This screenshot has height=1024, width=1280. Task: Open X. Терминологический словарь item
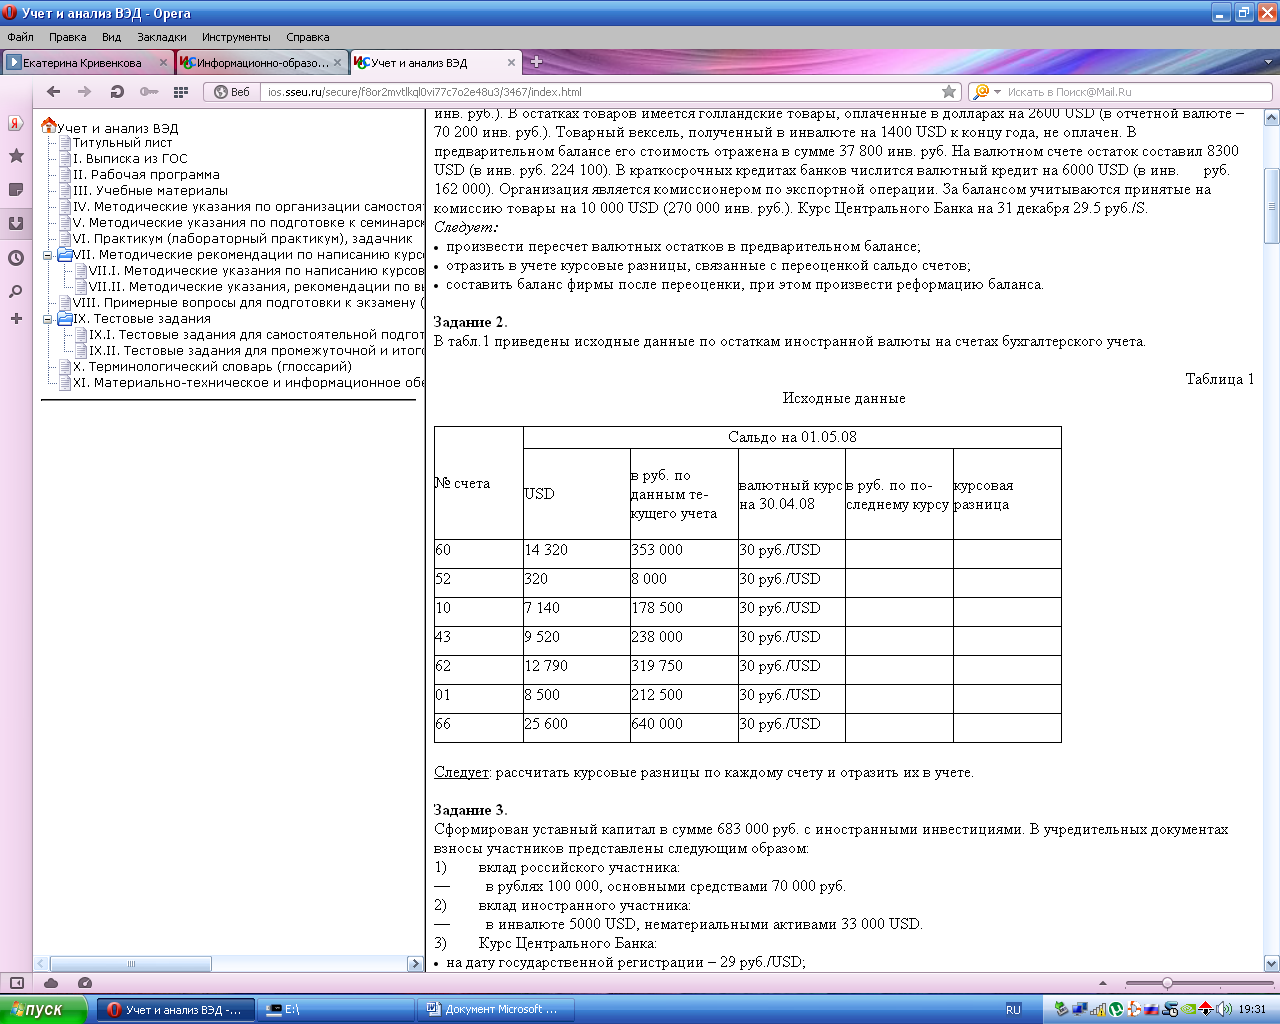[212, 367]
